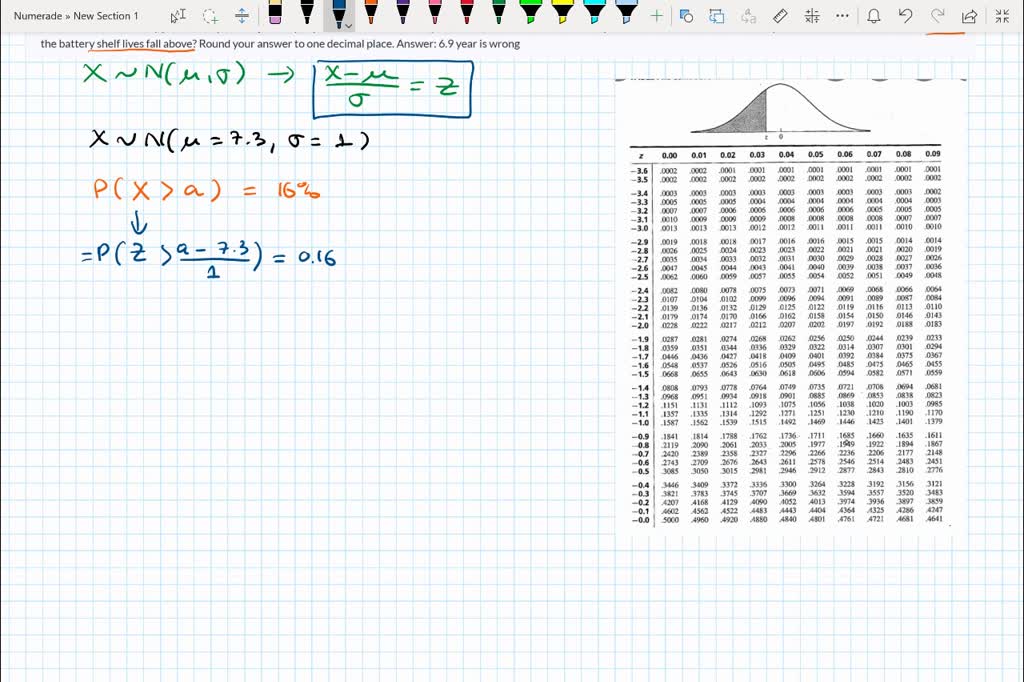Activate Ink to Shape conversion
The height and width of the screenshot is (682, 1024).
coord(717,16)
